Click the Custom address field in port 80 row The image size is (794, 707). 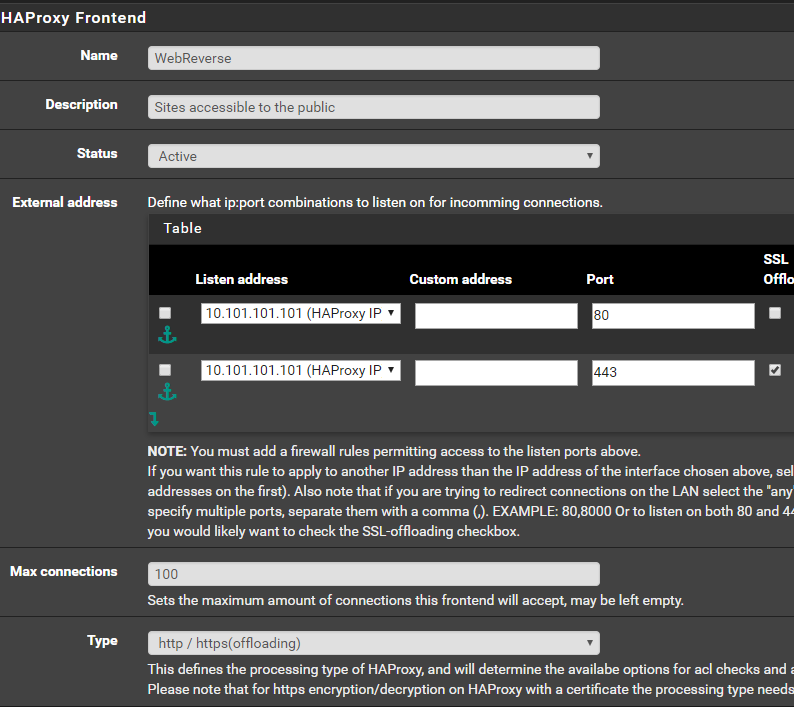[x=496, y=316]
